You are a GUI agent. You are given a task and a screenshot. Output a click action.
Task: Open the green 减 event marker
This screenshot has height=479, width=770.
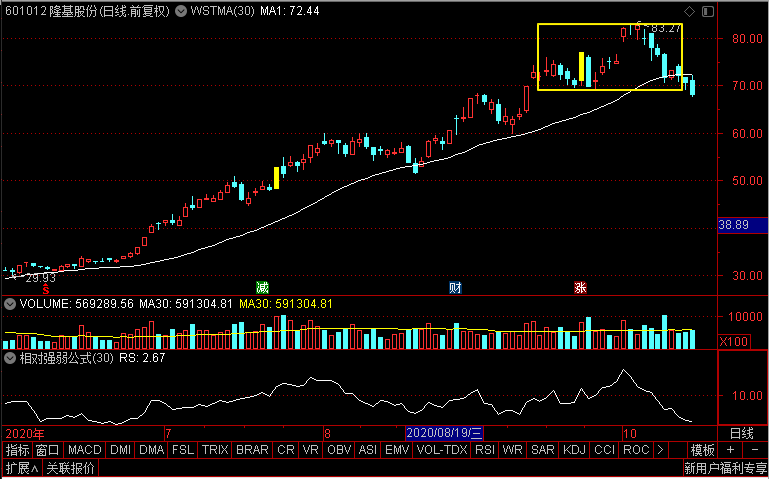pos(263,287)
